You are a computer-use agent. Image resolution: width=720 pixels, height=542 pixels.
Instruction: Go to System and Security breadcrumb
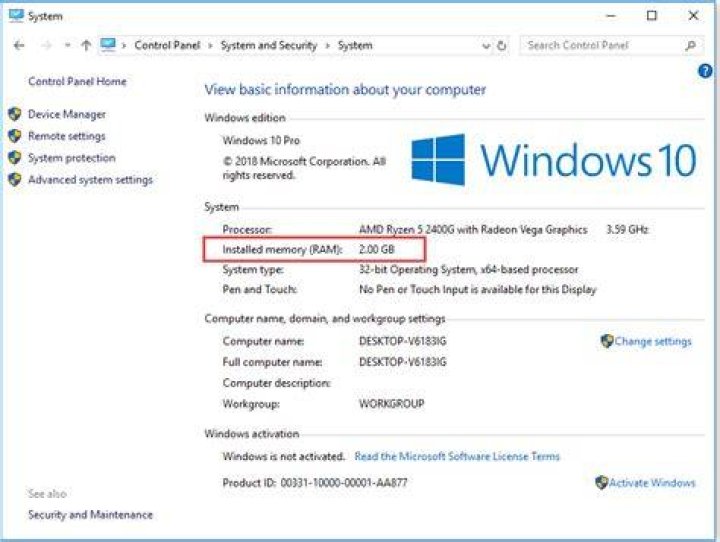tap(269, 45)
